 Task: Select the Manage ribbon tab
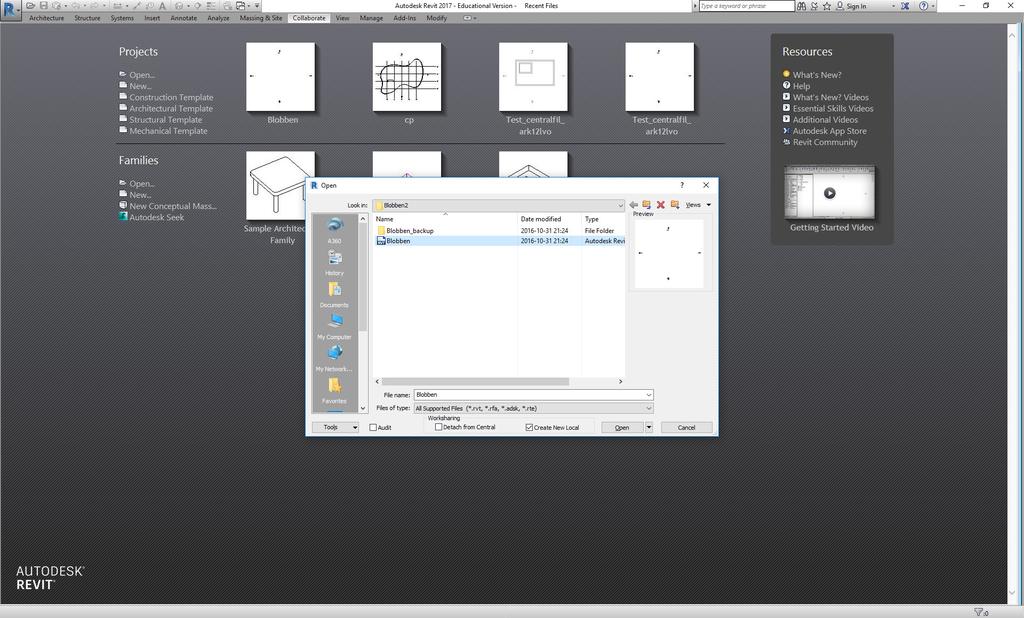tap(371, 18)
